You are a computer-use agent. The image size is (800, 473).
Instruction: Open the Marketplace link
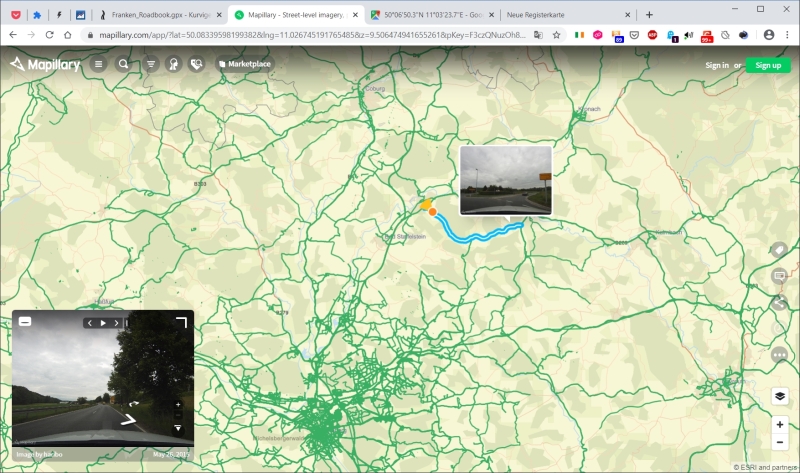[x=245, y=64]
